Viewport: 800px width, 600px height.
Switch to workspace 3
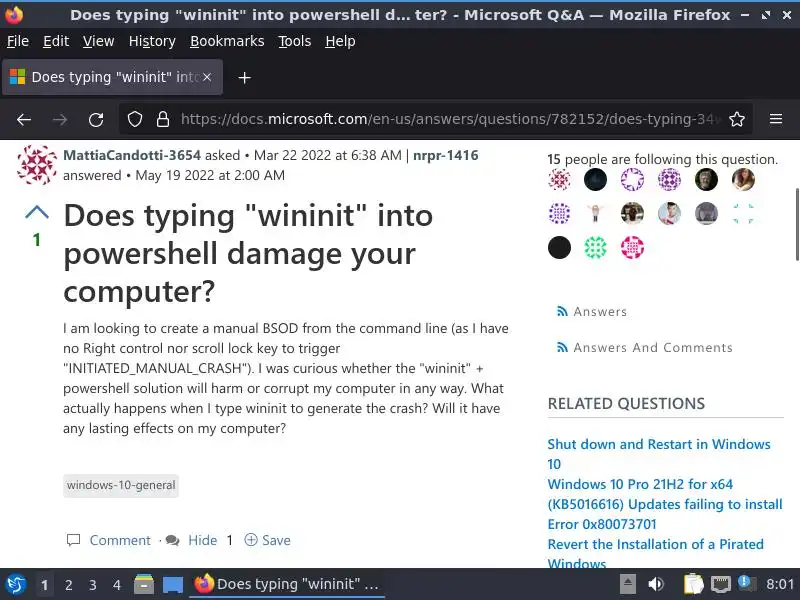92,585
